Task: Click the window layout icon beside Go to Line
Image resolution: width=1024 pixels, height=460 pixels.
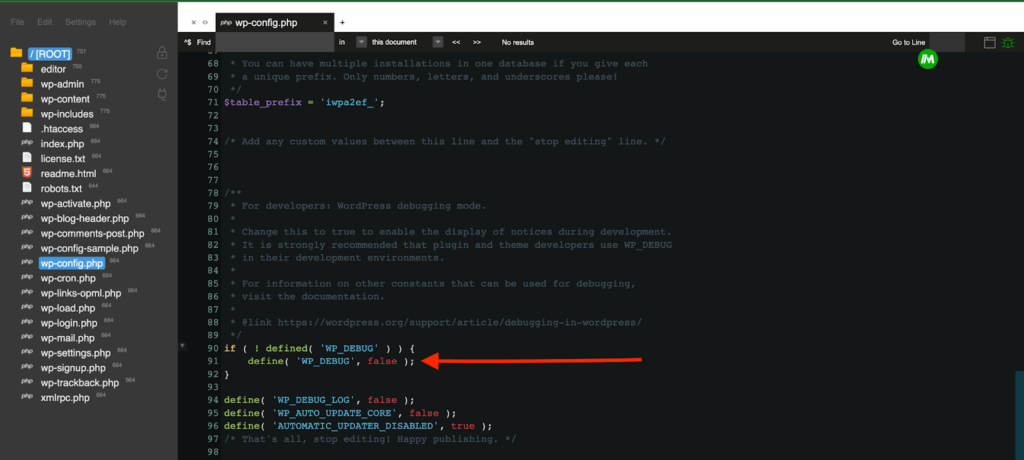Action: click(989, 42)
